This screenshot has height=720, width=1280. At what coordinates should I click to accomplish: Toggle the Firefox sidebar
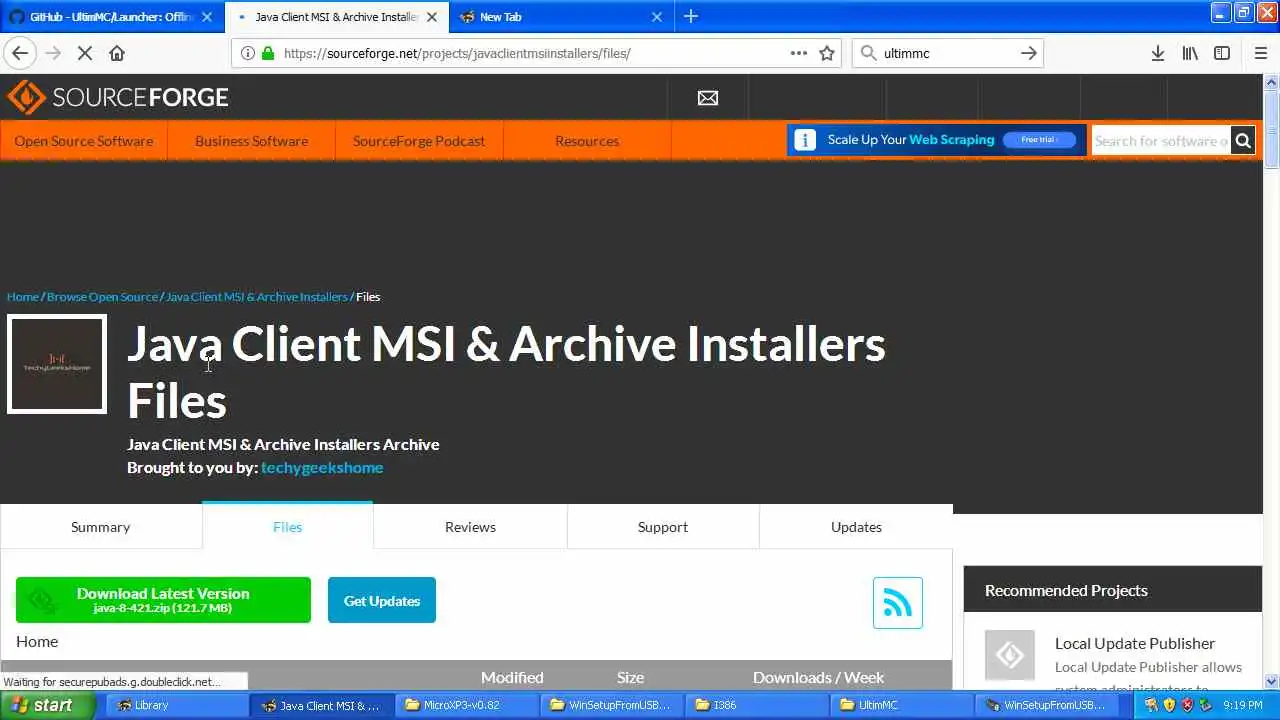pyautogui.click(x=1222, y=53)
